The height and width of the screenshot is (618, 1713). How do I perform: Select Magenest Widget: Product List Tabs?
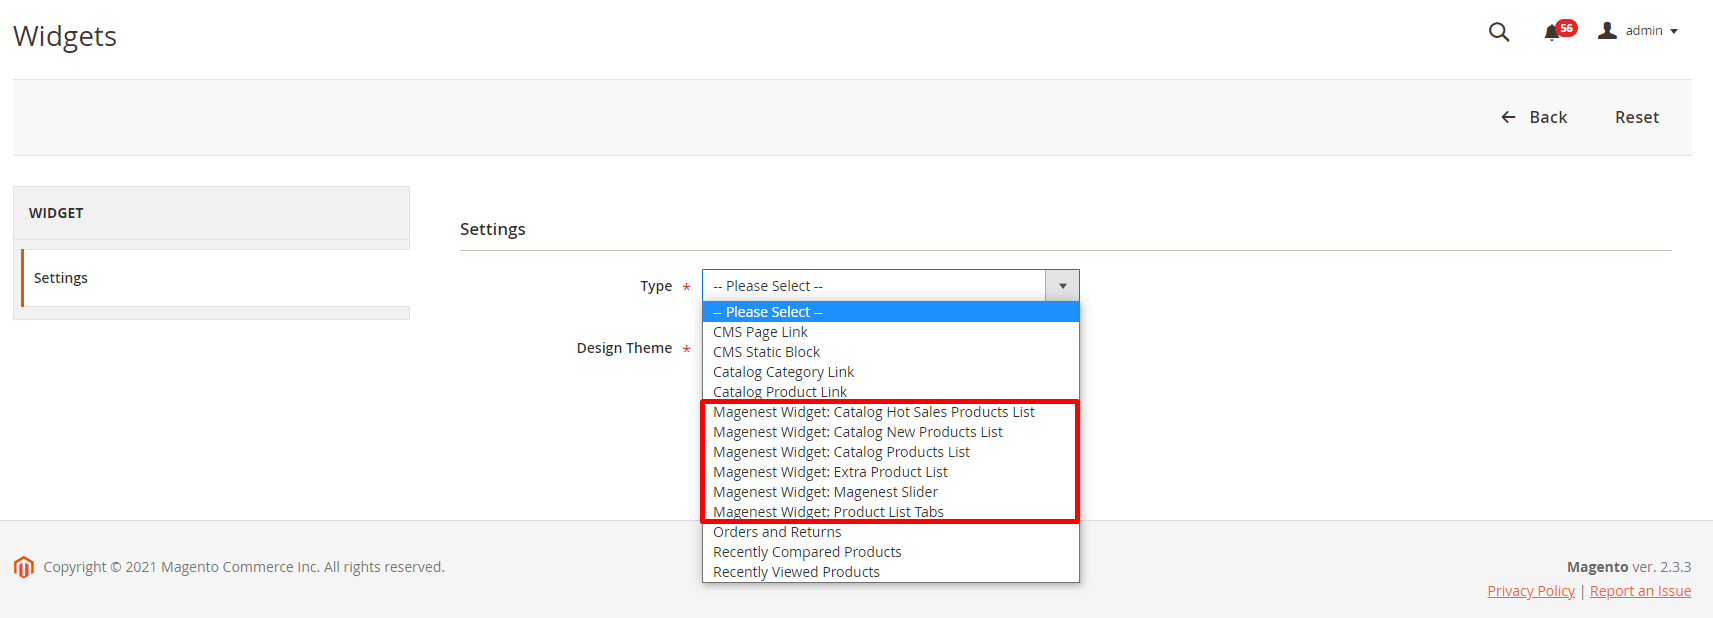[828, 511]
